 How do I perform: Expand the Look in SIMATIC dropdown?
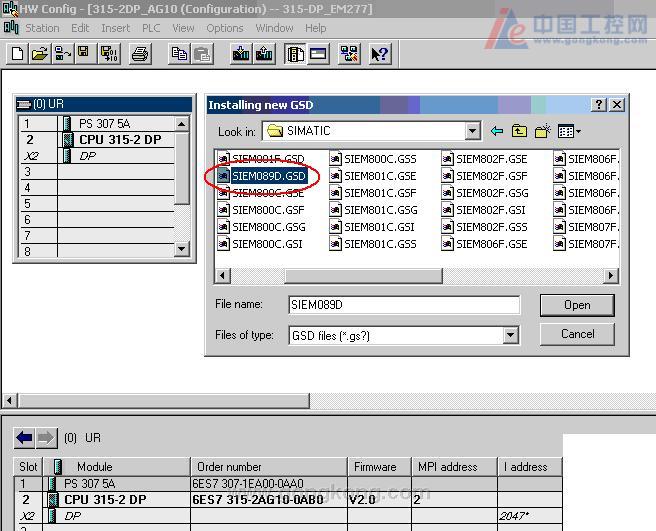coord(472,131)
